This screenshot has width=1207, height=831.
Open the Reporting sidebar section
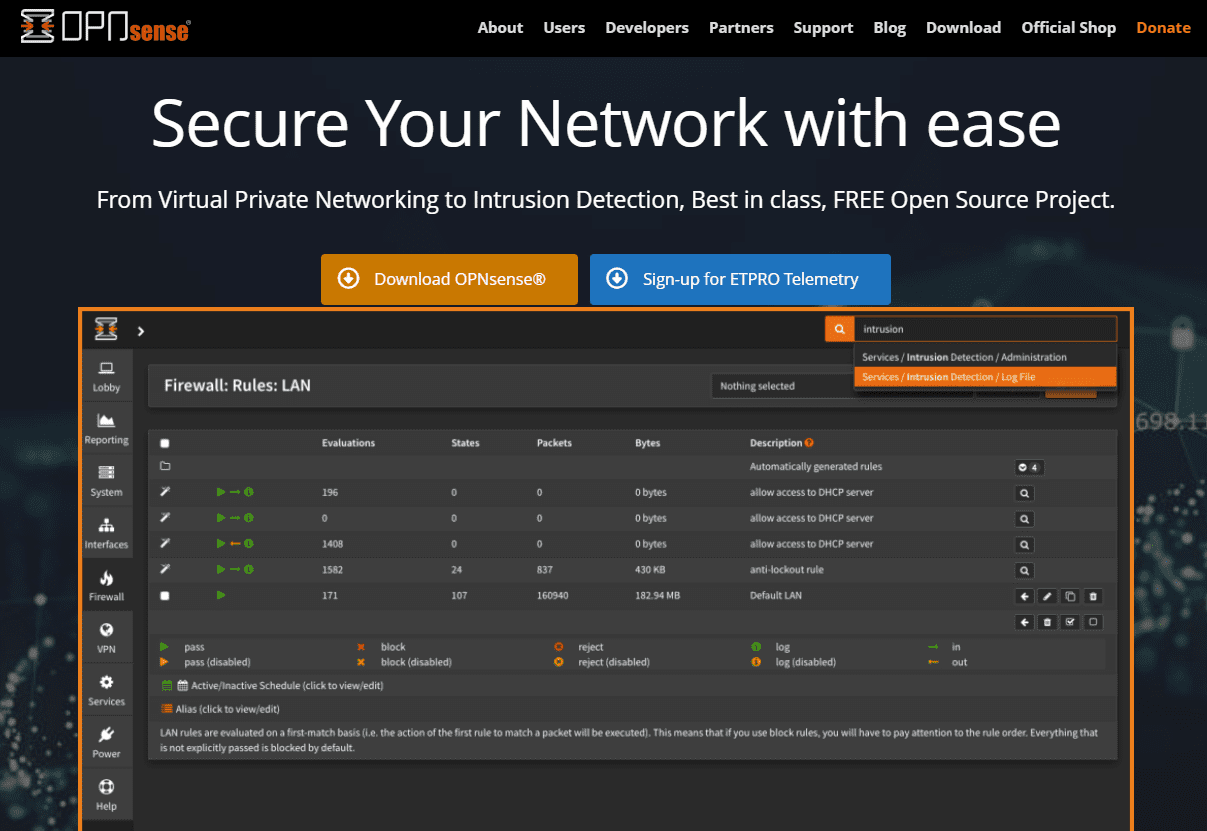pyautogui.click(x=106, y=429)
